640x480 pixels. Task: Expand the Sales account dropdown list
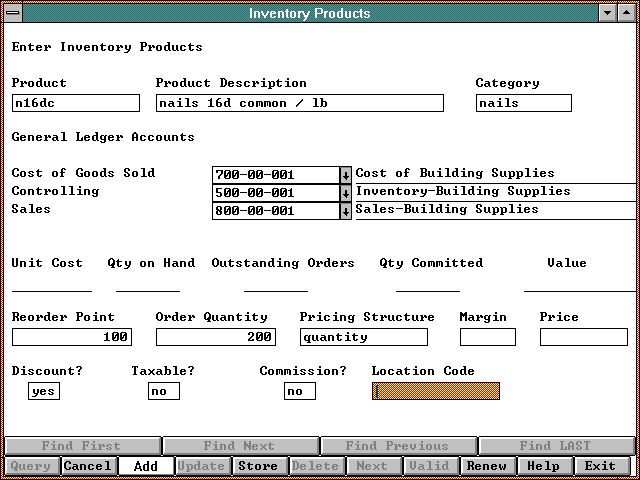[x=346, y=211]
